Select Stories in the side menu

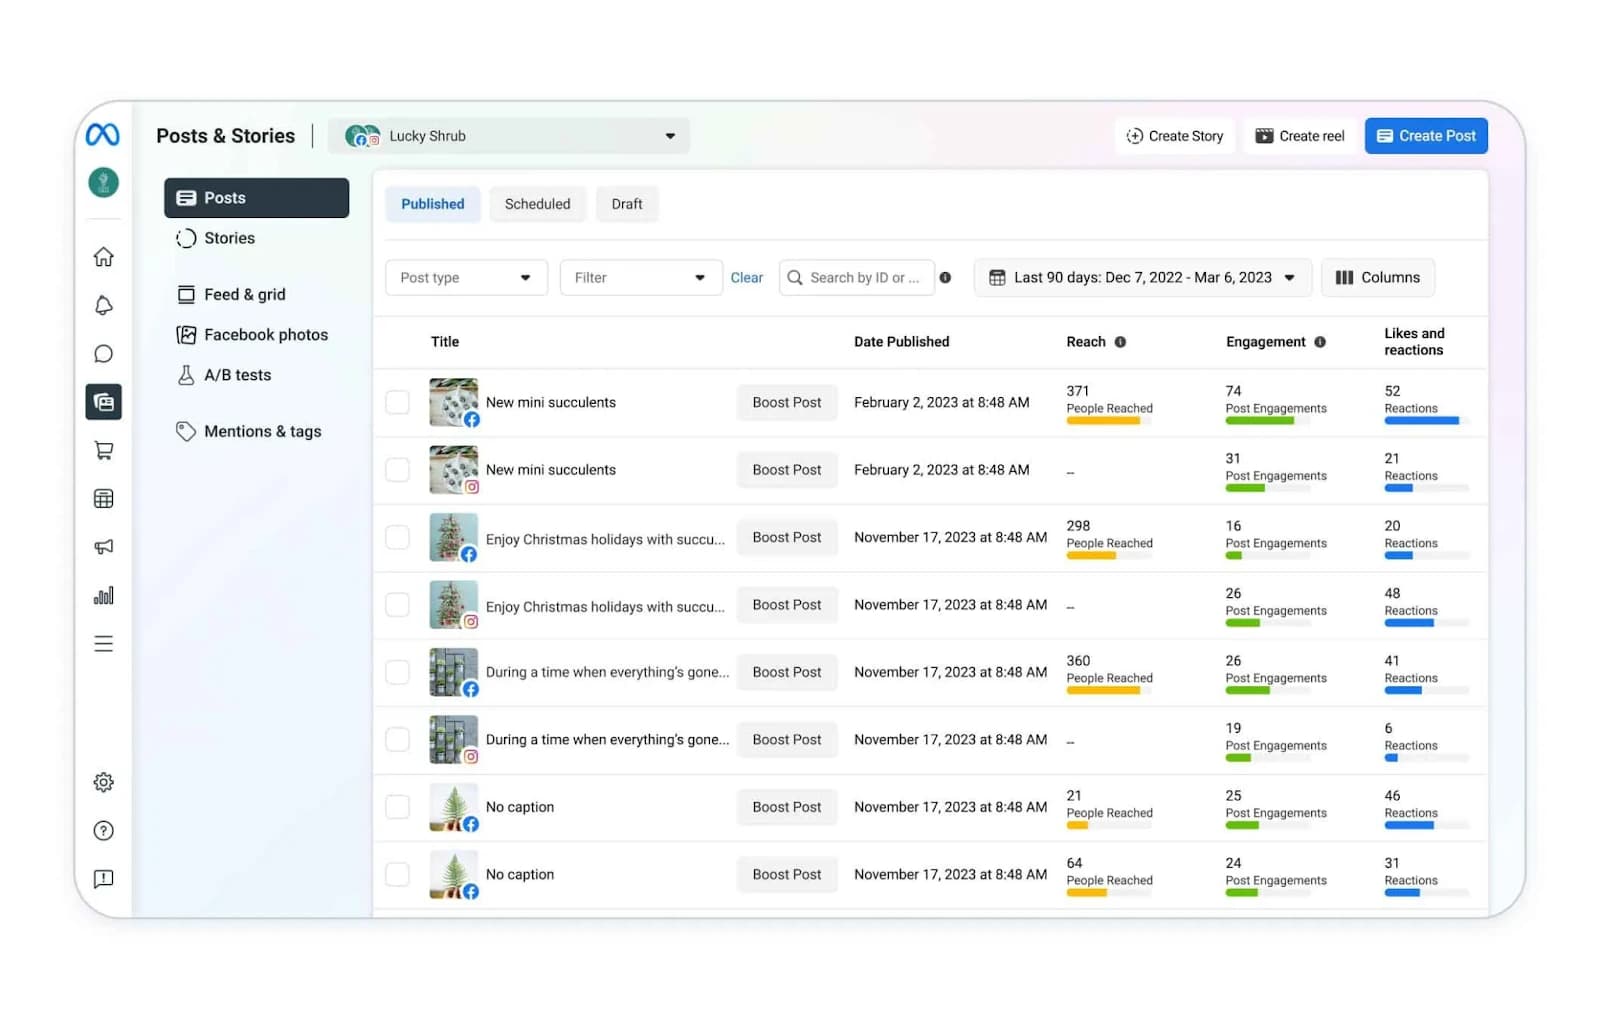[x=229, y=238]
